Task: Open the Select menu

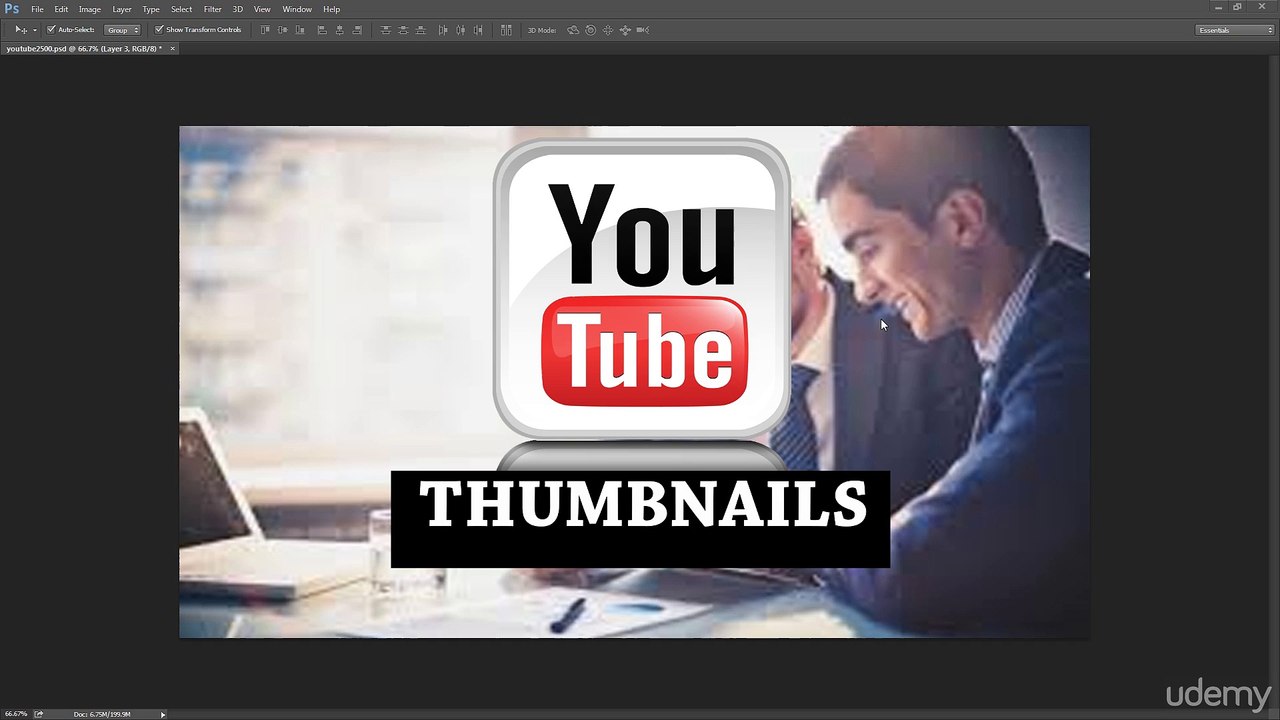Action: click(x=181, y=9)
